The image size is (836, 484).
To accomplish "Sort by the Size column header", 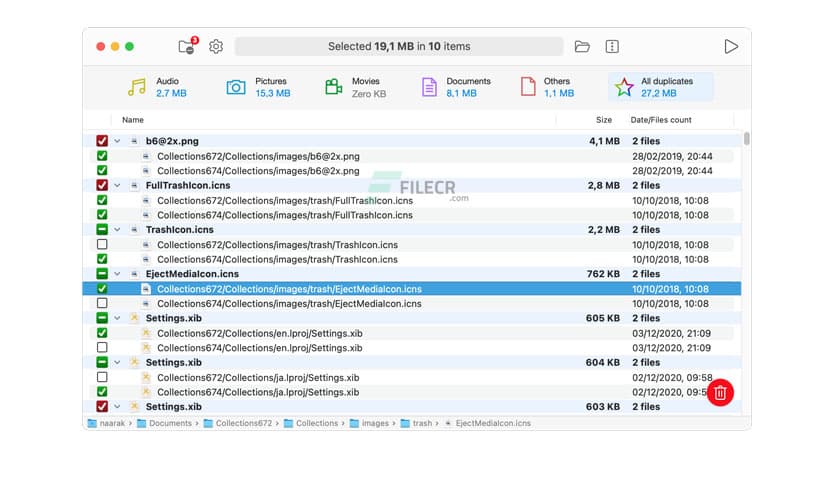I will point(603,120).
